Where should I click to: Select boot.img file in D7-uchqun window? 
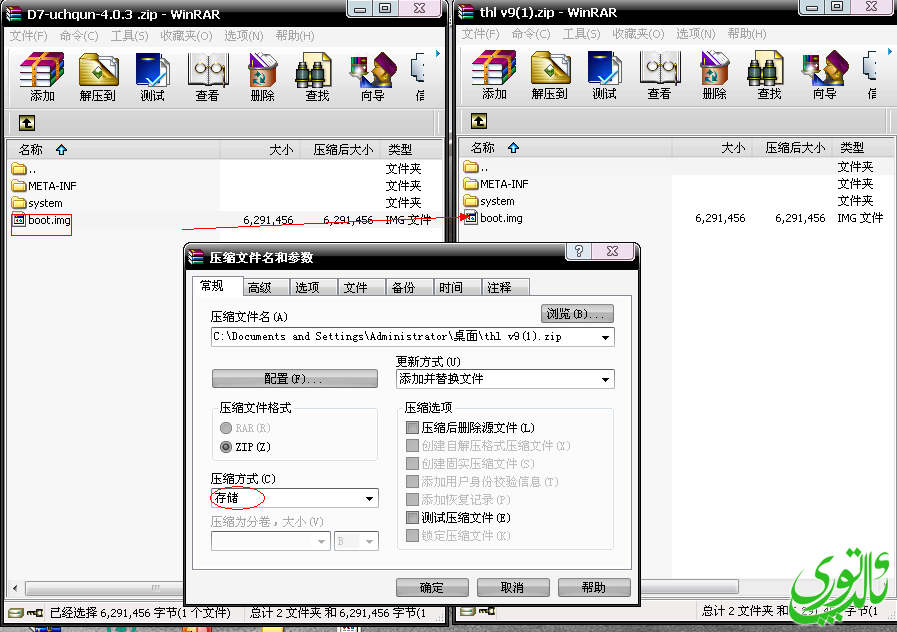(x=42, y=220)
